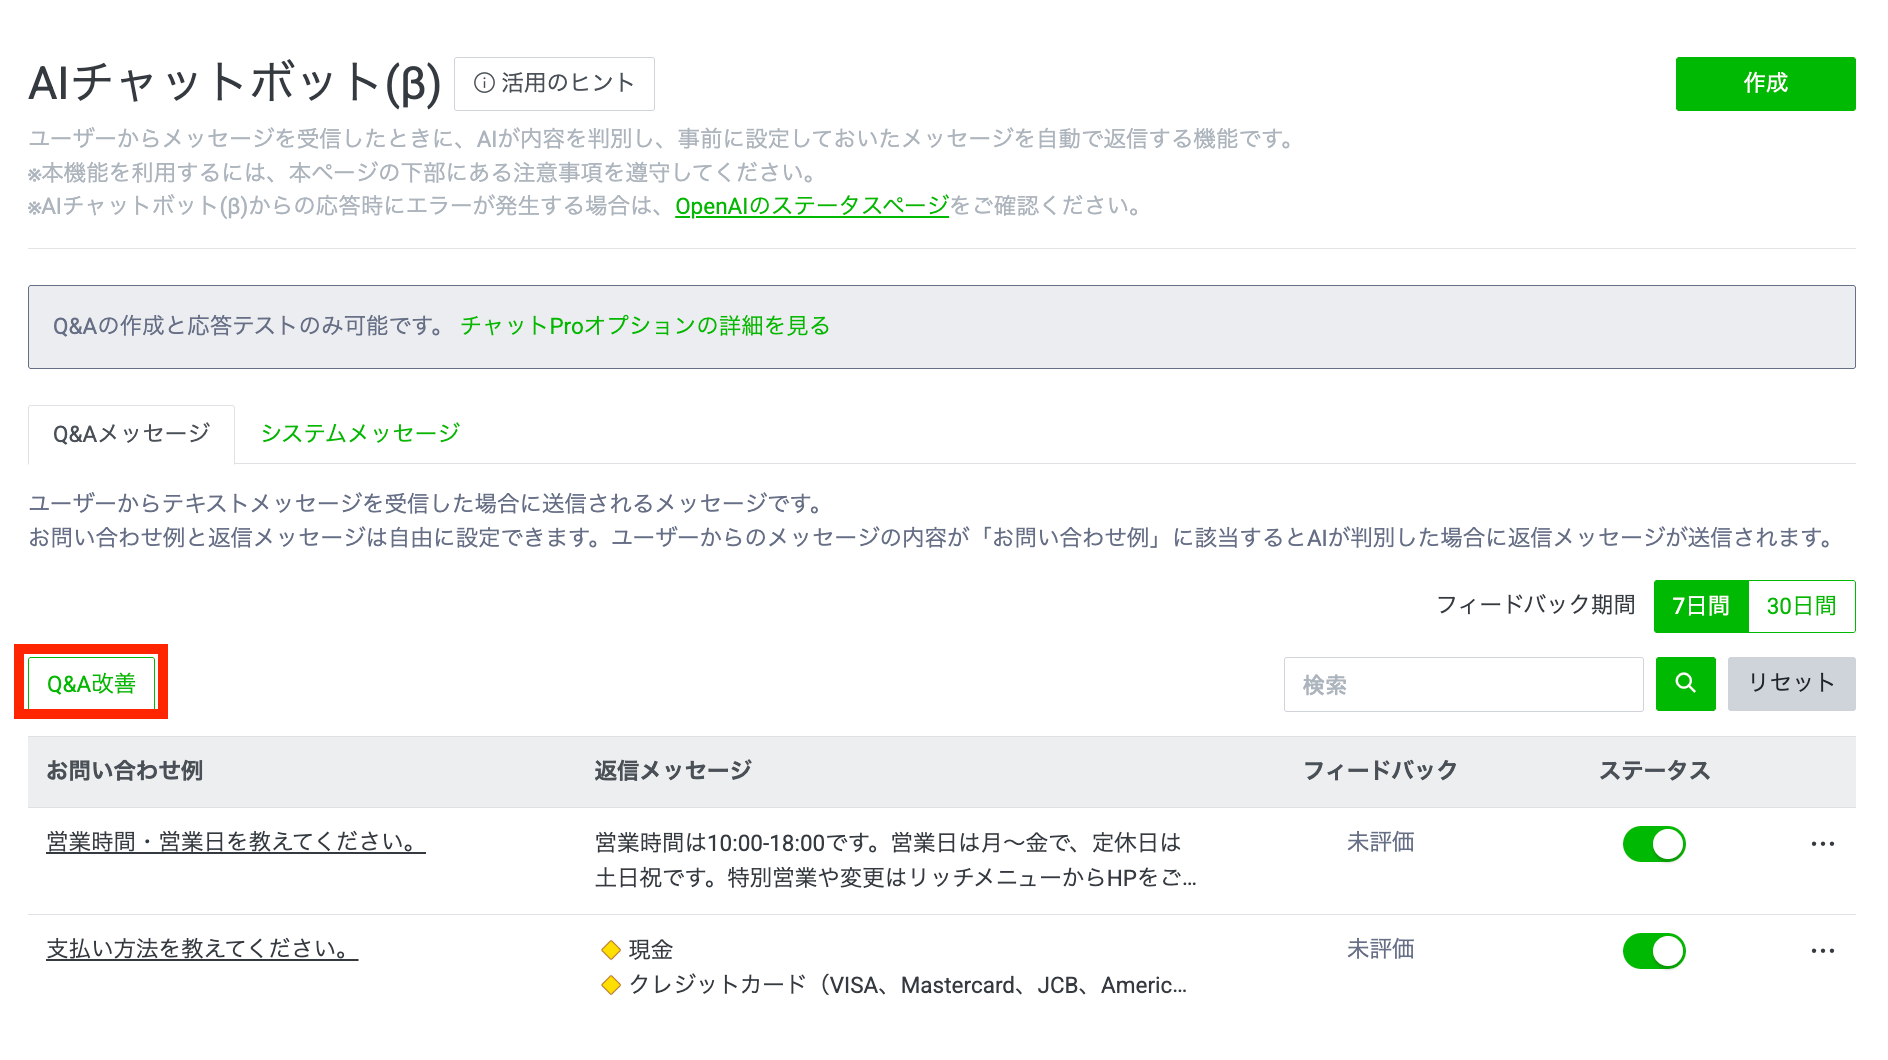Click the 現金 reply message preview text
The width and height of the screenshot is (1888, 1060).
point(650,949)
